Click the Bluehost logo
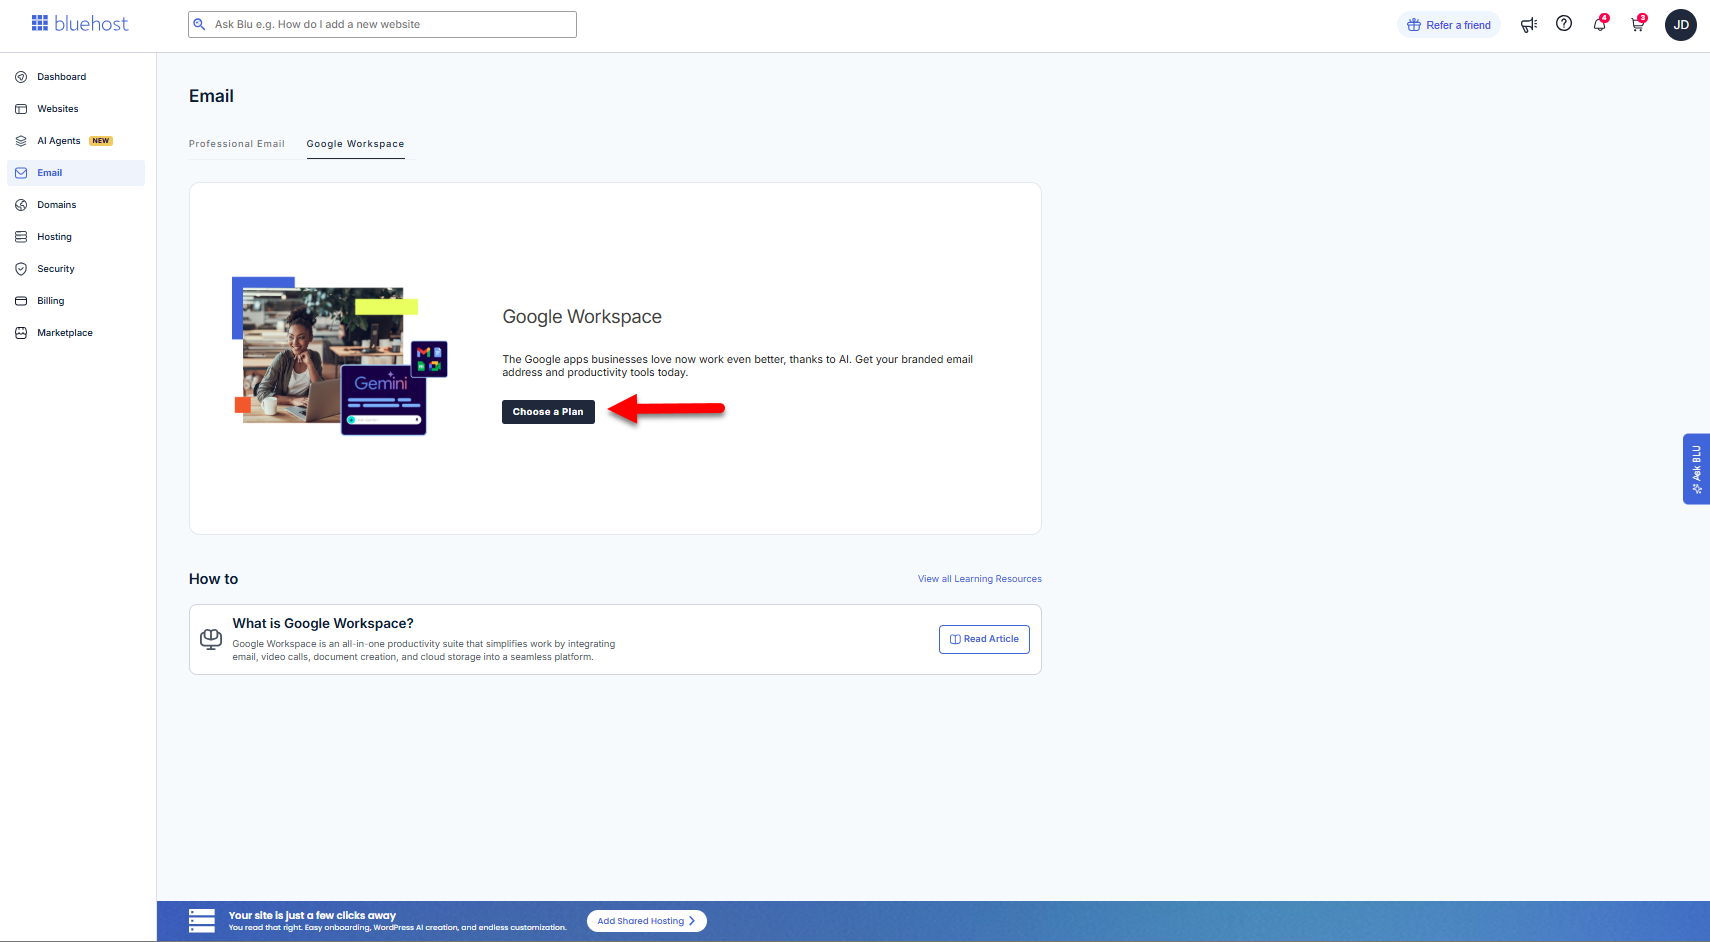 click(x=80, y=23)
